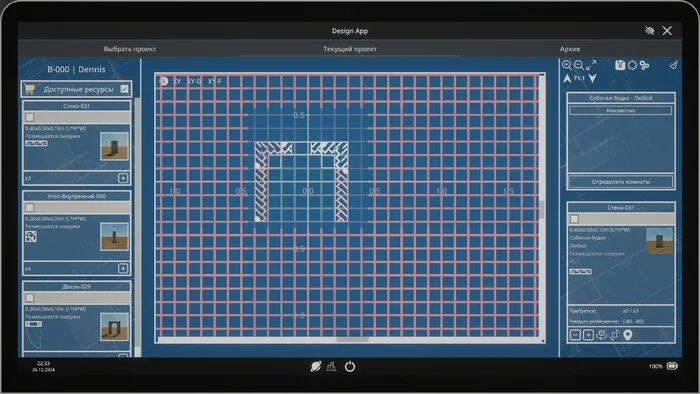The image size is (700, 394).
Task: Switch to the Текущий проект tab
Action: 350,49
